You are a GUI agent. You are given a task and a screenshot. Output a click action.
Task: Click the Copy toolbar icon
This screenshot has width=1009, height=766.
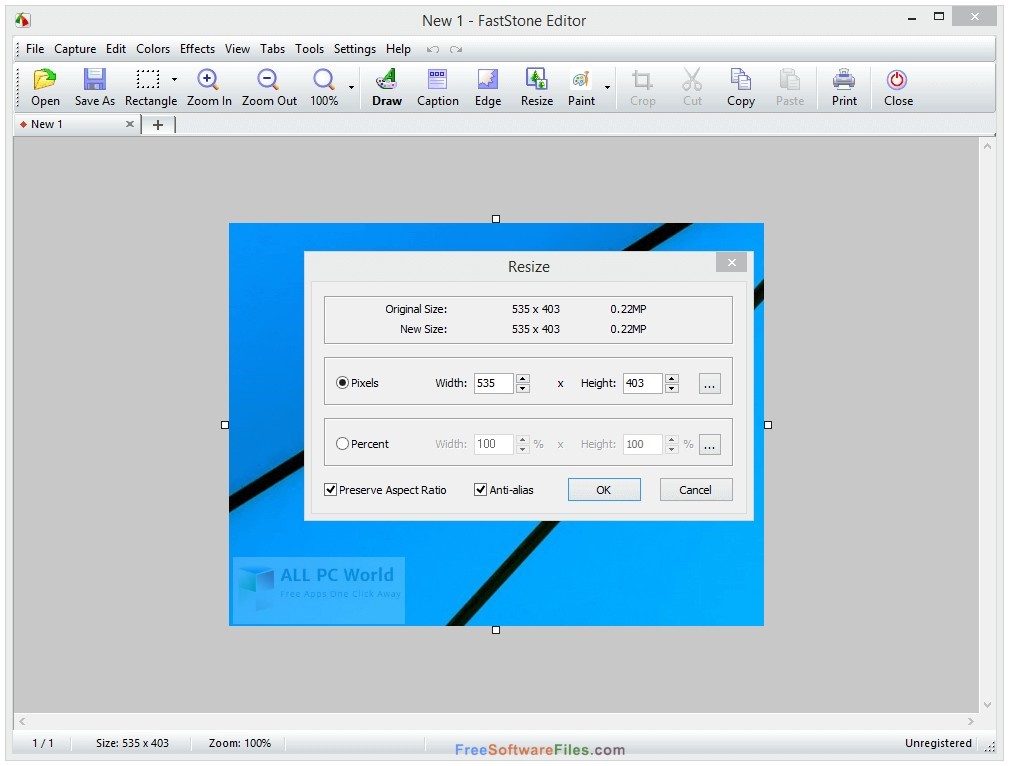740,79
